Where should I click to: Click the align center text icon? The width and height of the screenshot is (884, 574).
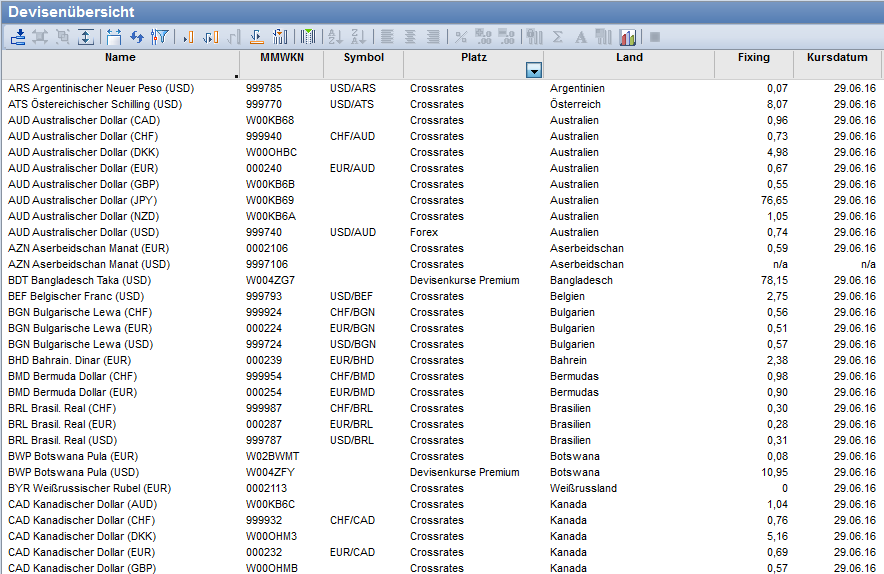(410, 37)
